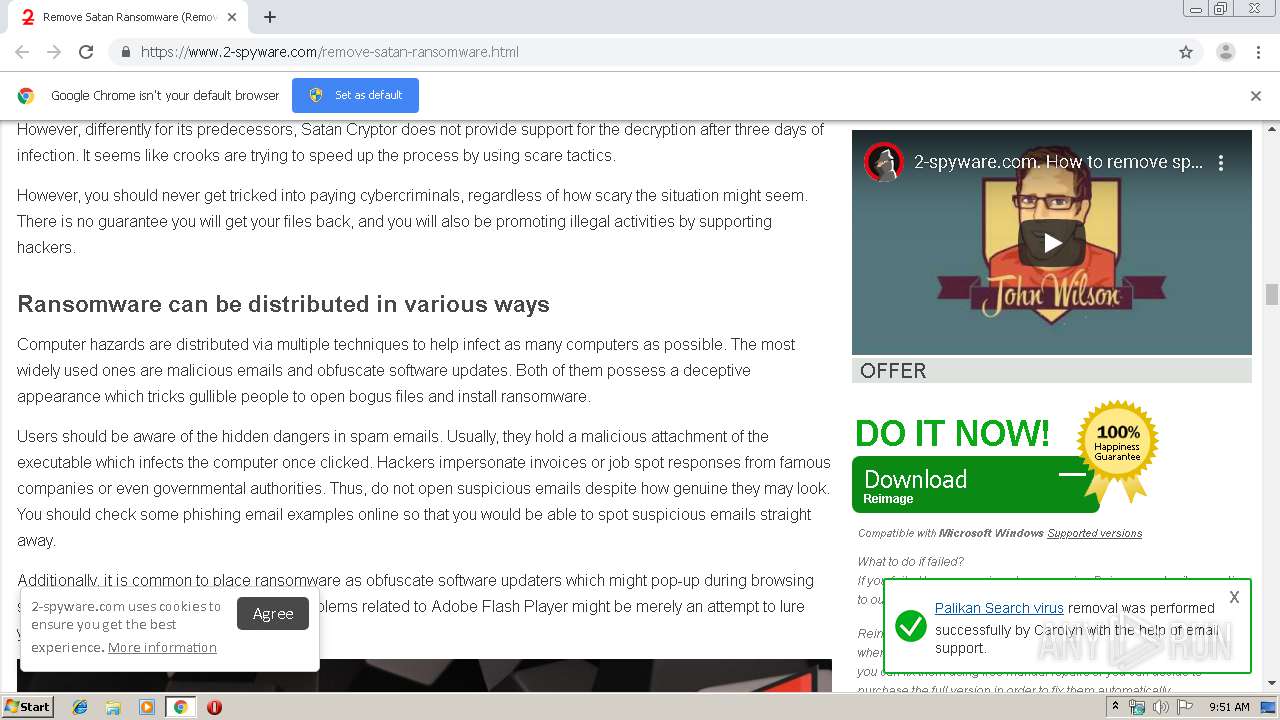Play the 2-spyware video
The image size is (1280, 720).
click(x=1052, y=242)
